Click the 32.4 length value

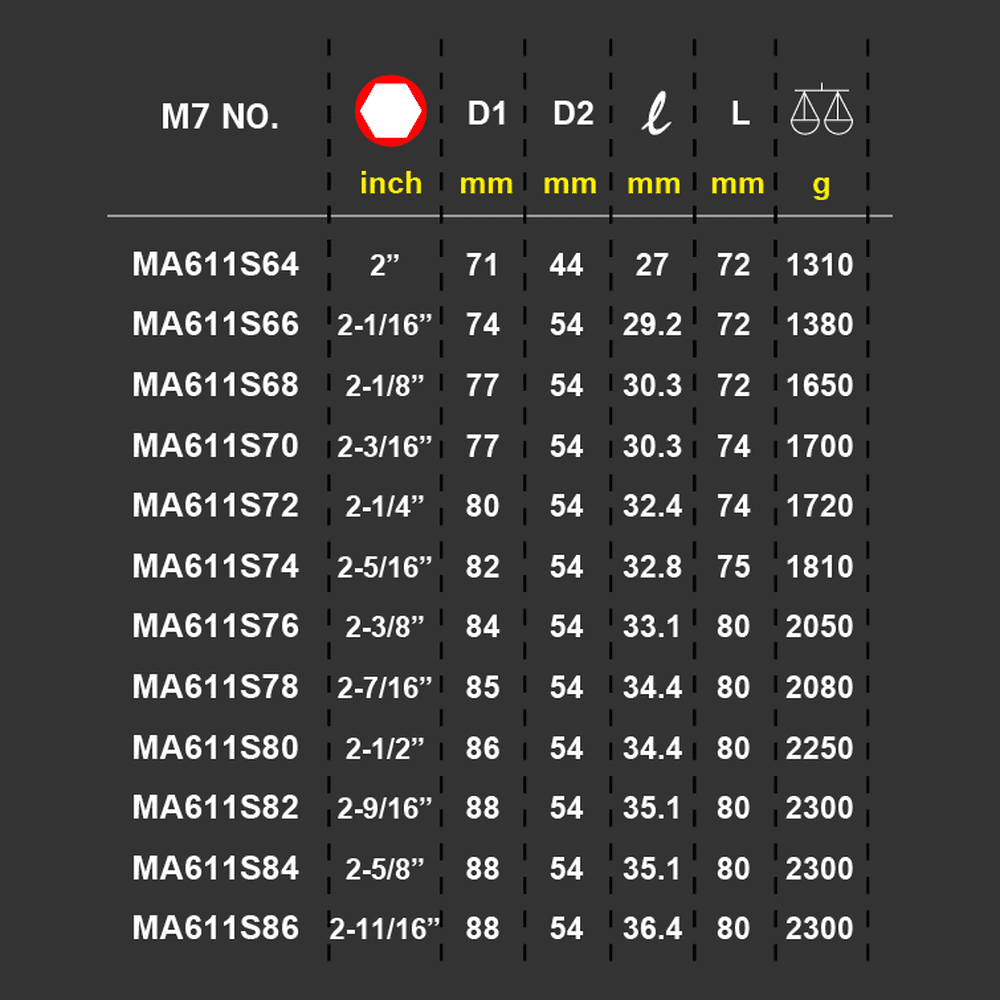[652, 506]
